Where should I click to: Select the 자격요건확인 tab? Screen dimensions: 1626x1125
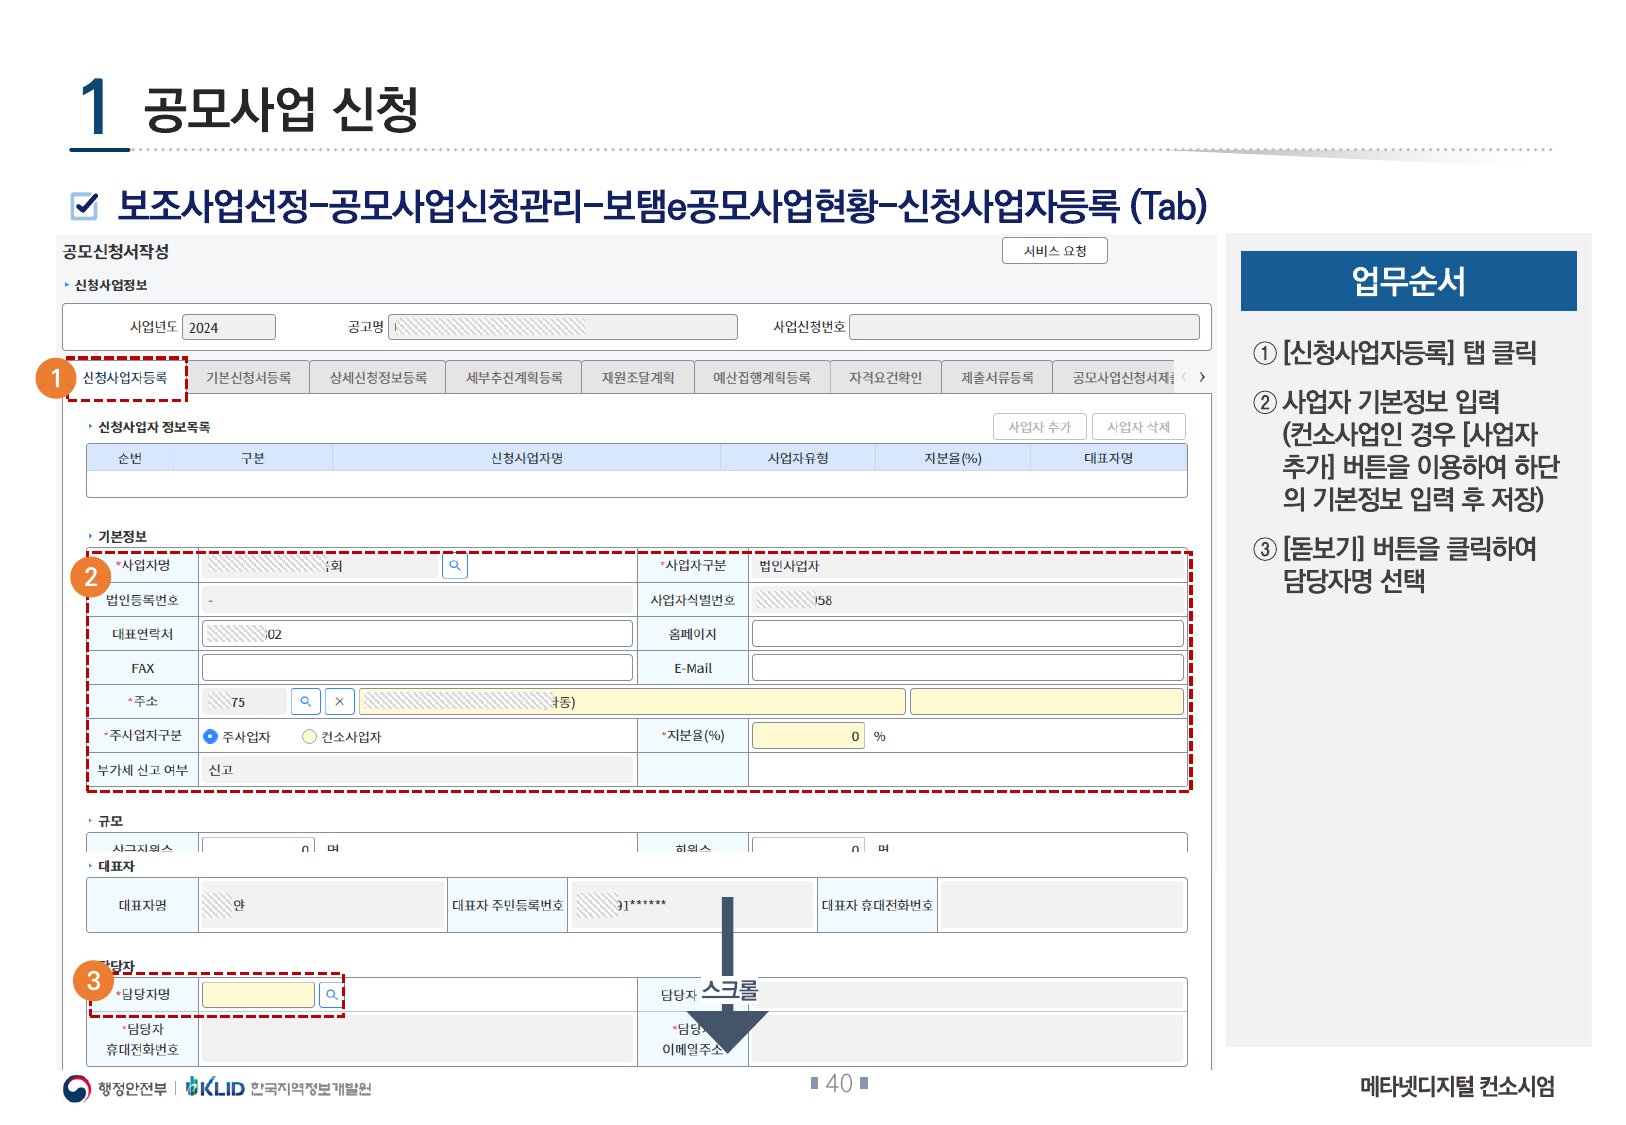click(885, 378)
